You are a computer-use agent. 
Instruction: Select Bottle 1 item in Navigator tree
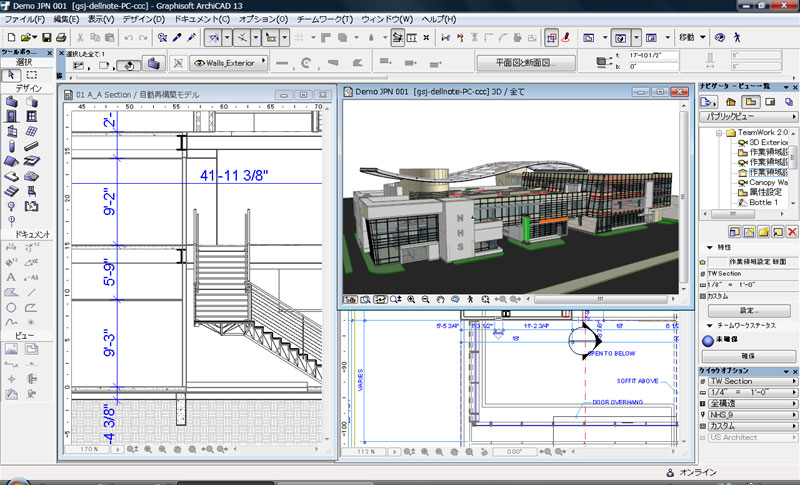click(x=758, y=202)
